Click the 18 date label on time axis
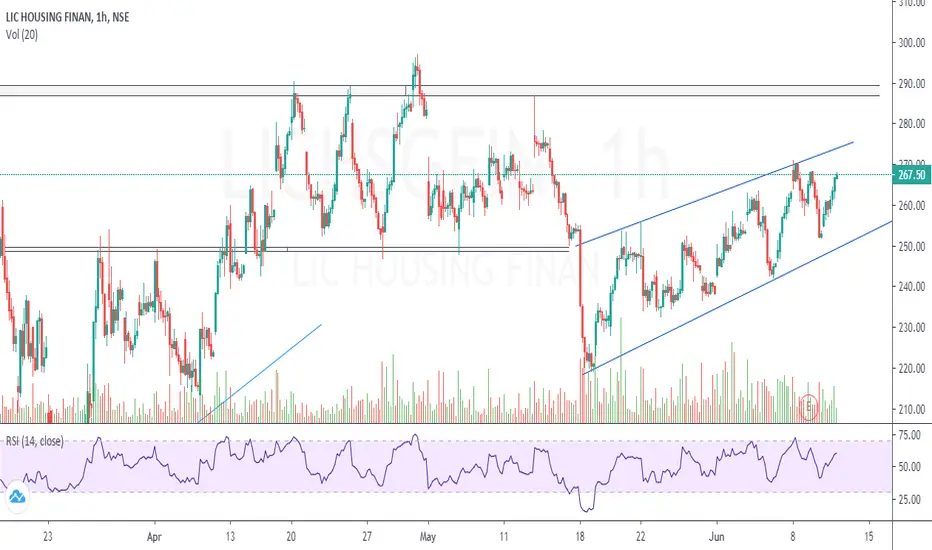The width and height of the screenshot is (932, 550). (580, 536)
